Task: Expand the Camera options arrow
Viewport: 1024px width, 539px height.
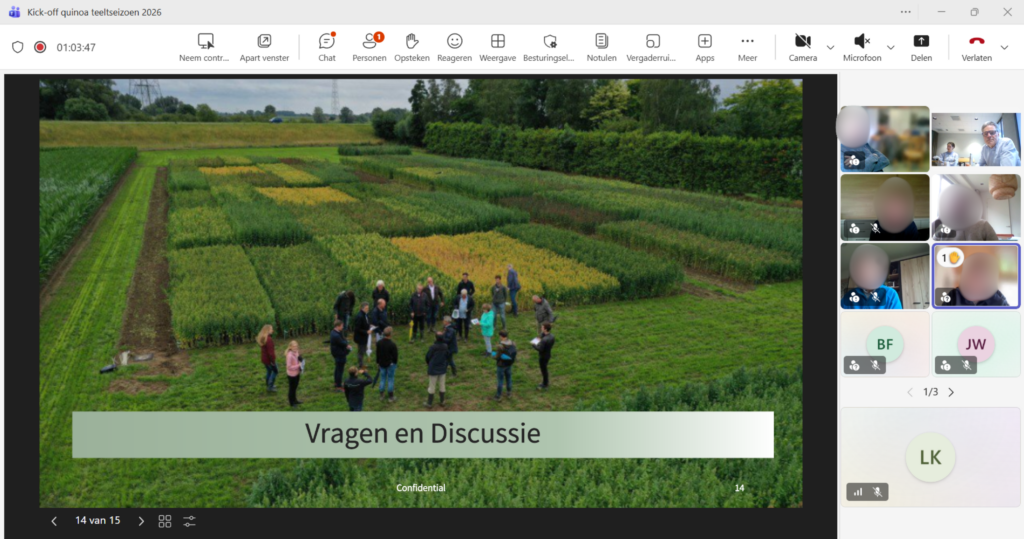Action: tap(830, 48)
